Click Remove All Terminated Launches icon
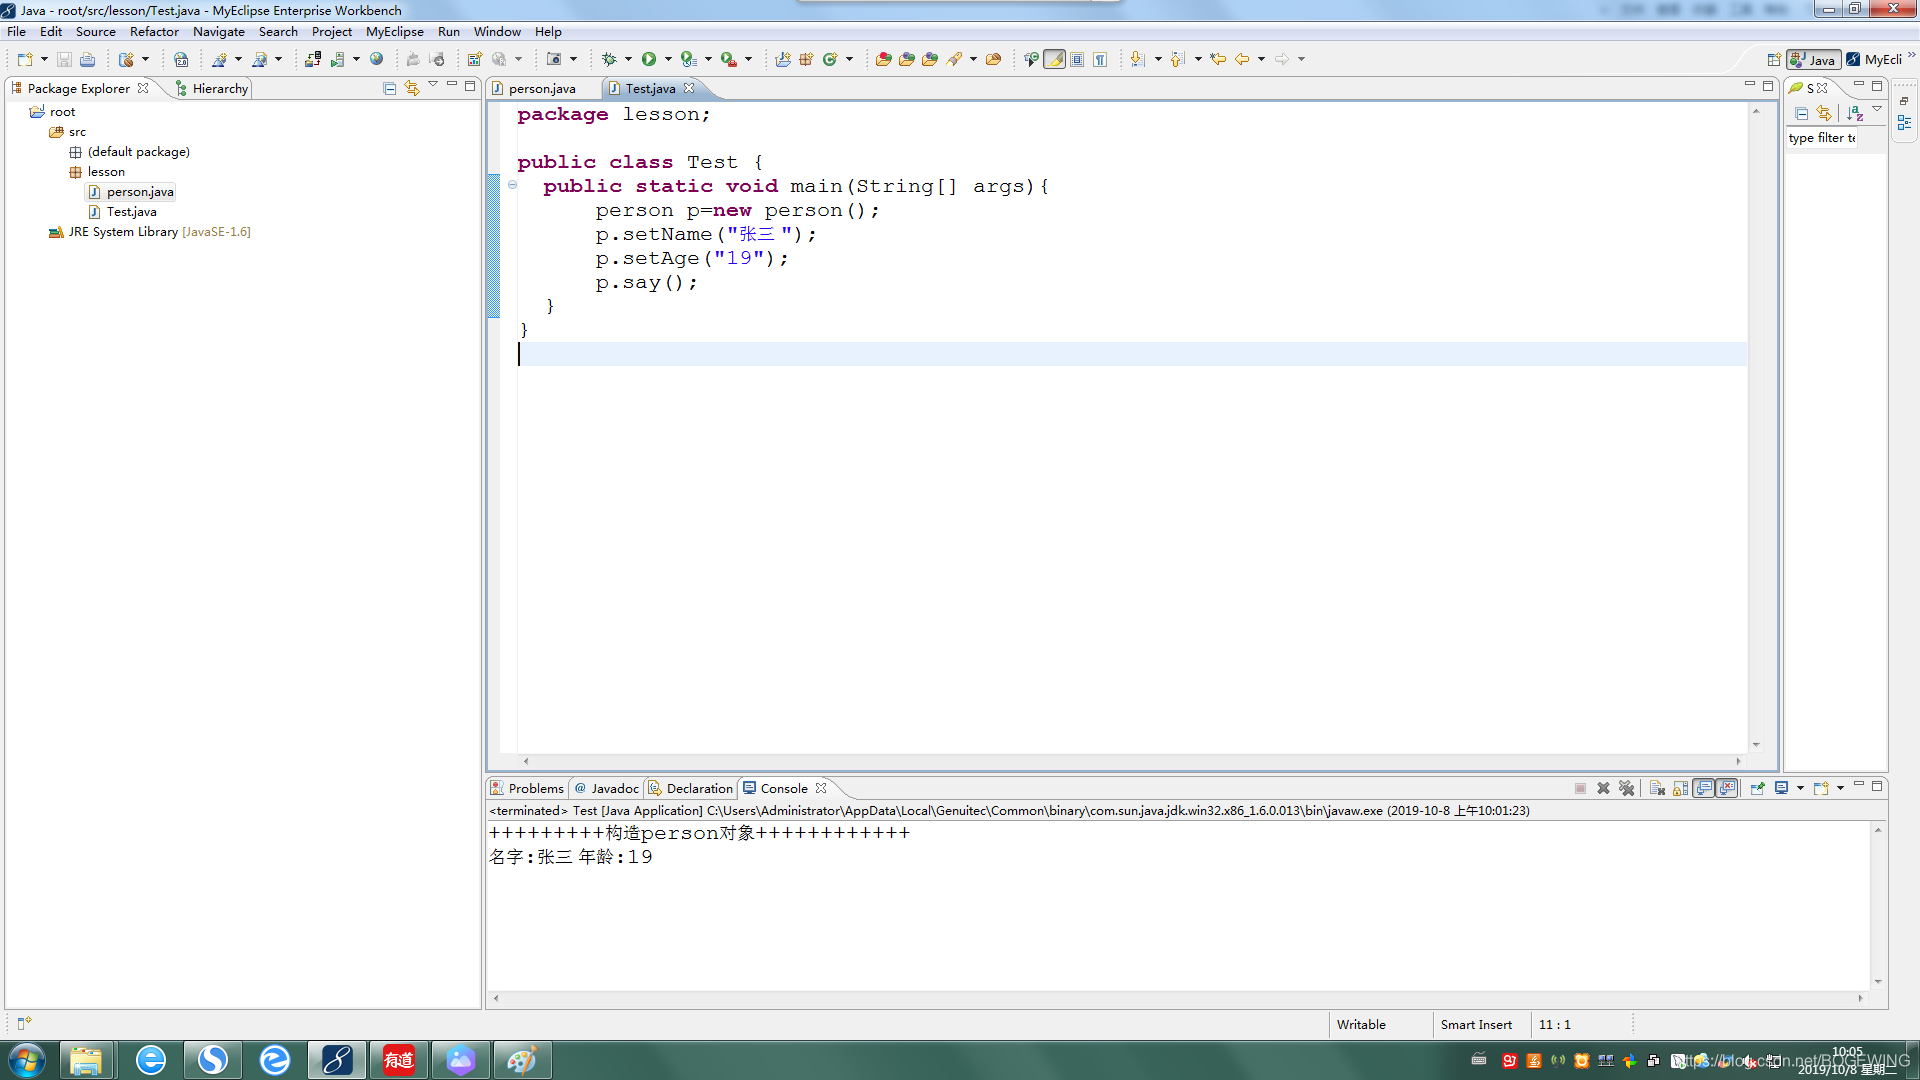Image resolution: width=1920 pixels, height=1080 pixels. pyautogui.click(x=1627, y=788)
